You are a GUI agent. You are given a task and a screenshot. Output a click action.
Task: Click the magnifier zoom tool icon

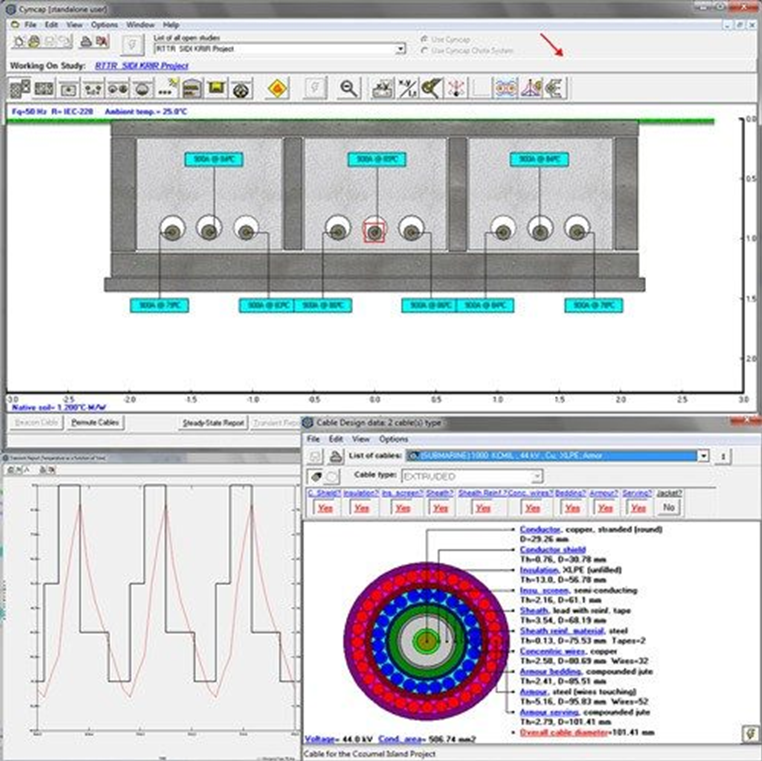(x=348, y=89)
